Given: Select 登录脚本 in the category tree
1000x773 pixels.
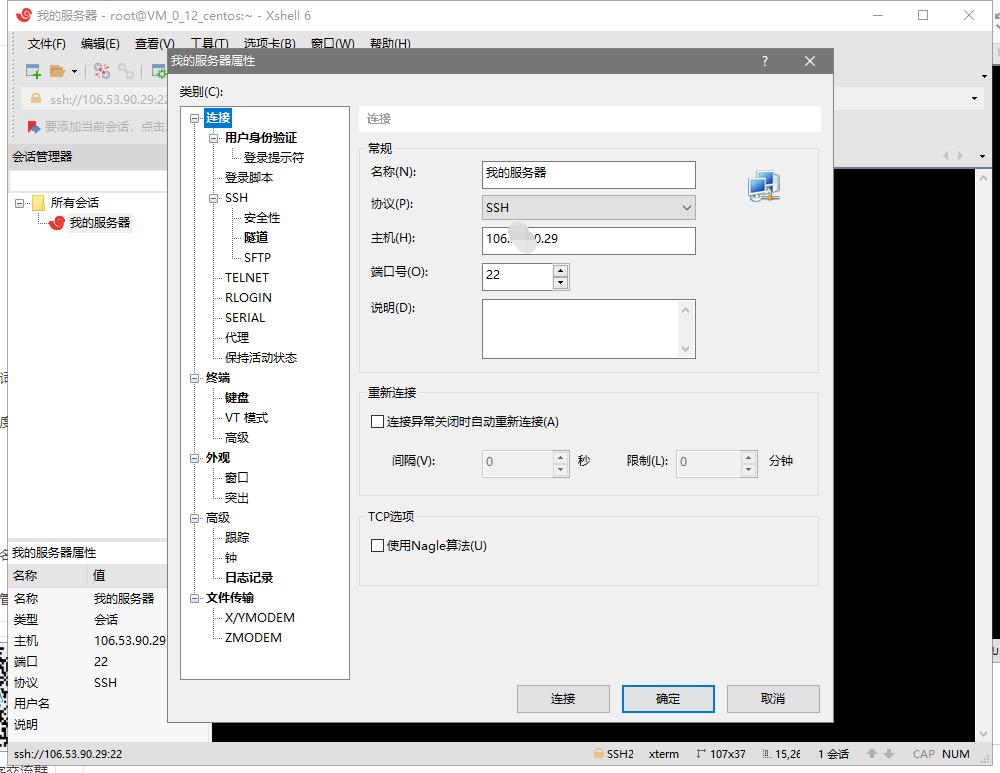Looking at the screenshot, I should tap(249, 178).
